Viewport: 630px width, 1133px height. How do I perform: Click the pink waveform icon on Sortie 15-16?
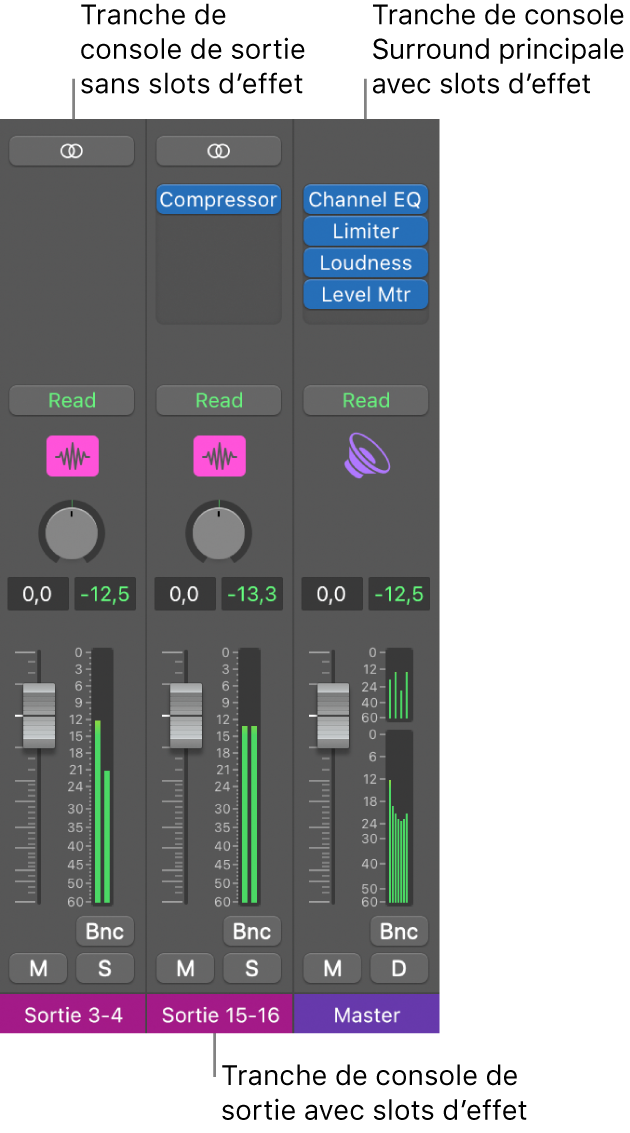point(219,457)
